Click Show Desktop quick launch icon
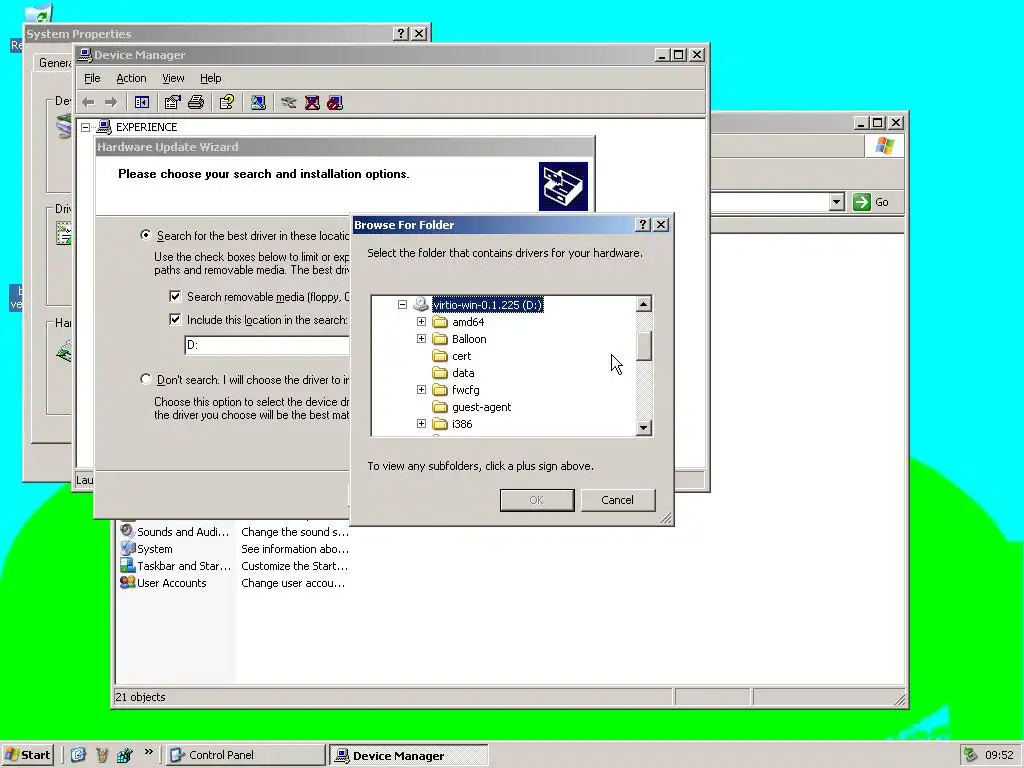 [x=78, y=755]
